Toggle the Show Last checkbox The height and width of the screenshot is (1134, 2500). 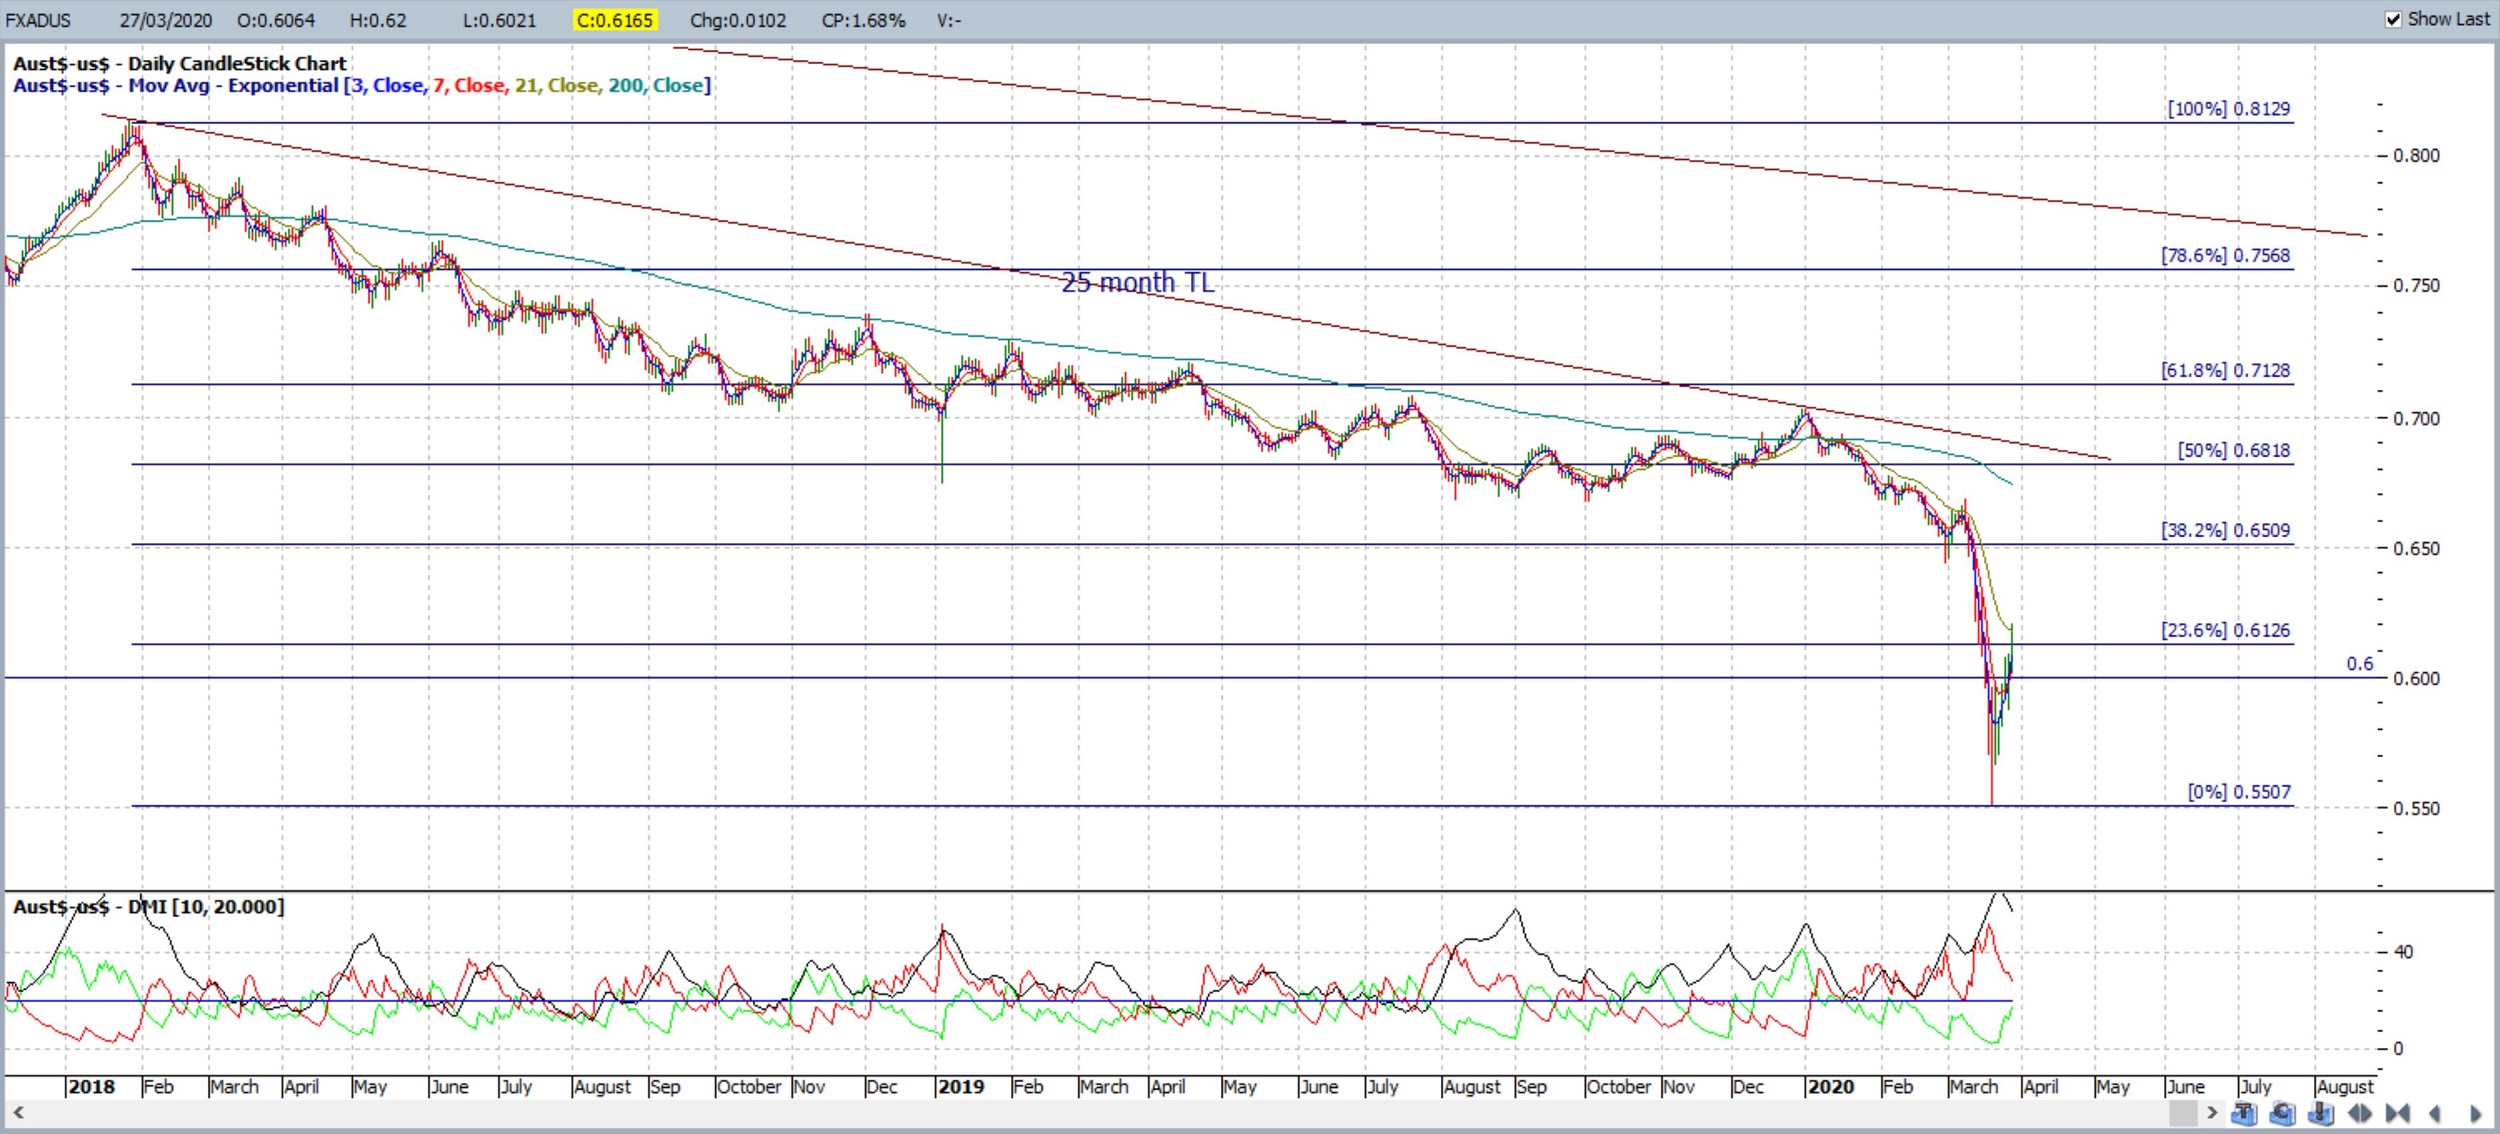[x=2393, y=19]
